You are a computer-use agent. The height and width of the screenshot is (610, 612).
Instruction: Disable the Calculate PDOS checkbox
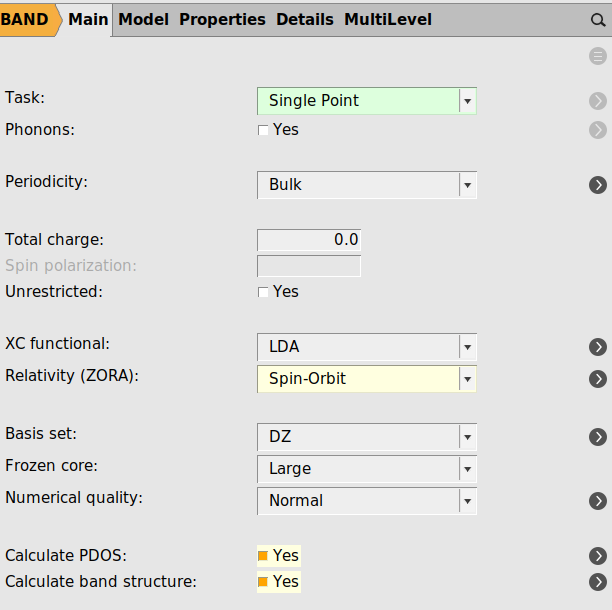click(263, 556)
